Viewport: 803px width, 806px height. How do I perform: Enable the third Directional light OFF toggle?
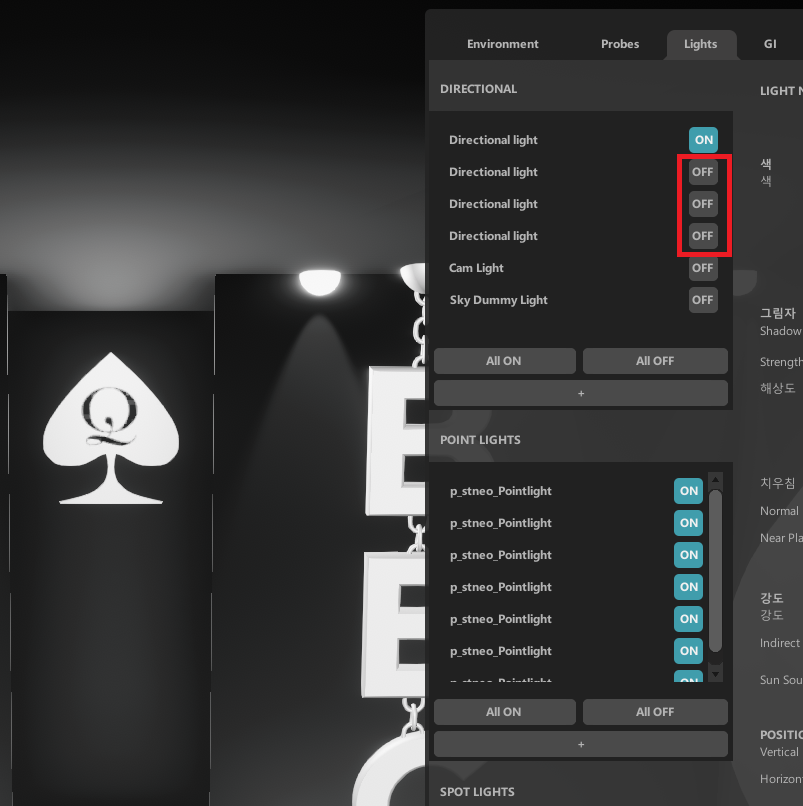click(x=703, y=204)
